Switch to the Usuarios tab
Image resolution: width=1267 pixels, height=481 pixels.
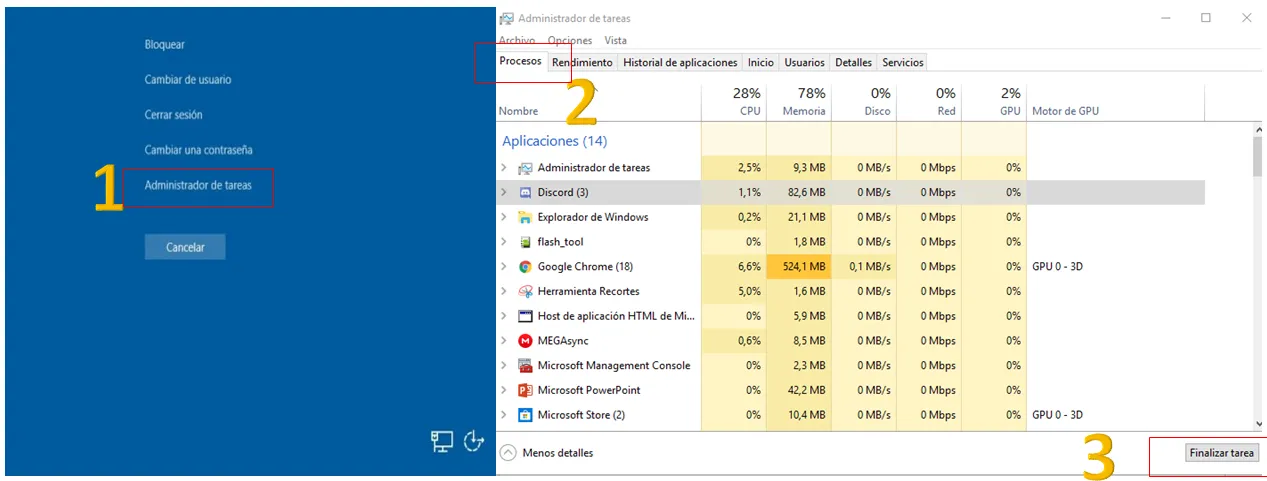point(804,62)
